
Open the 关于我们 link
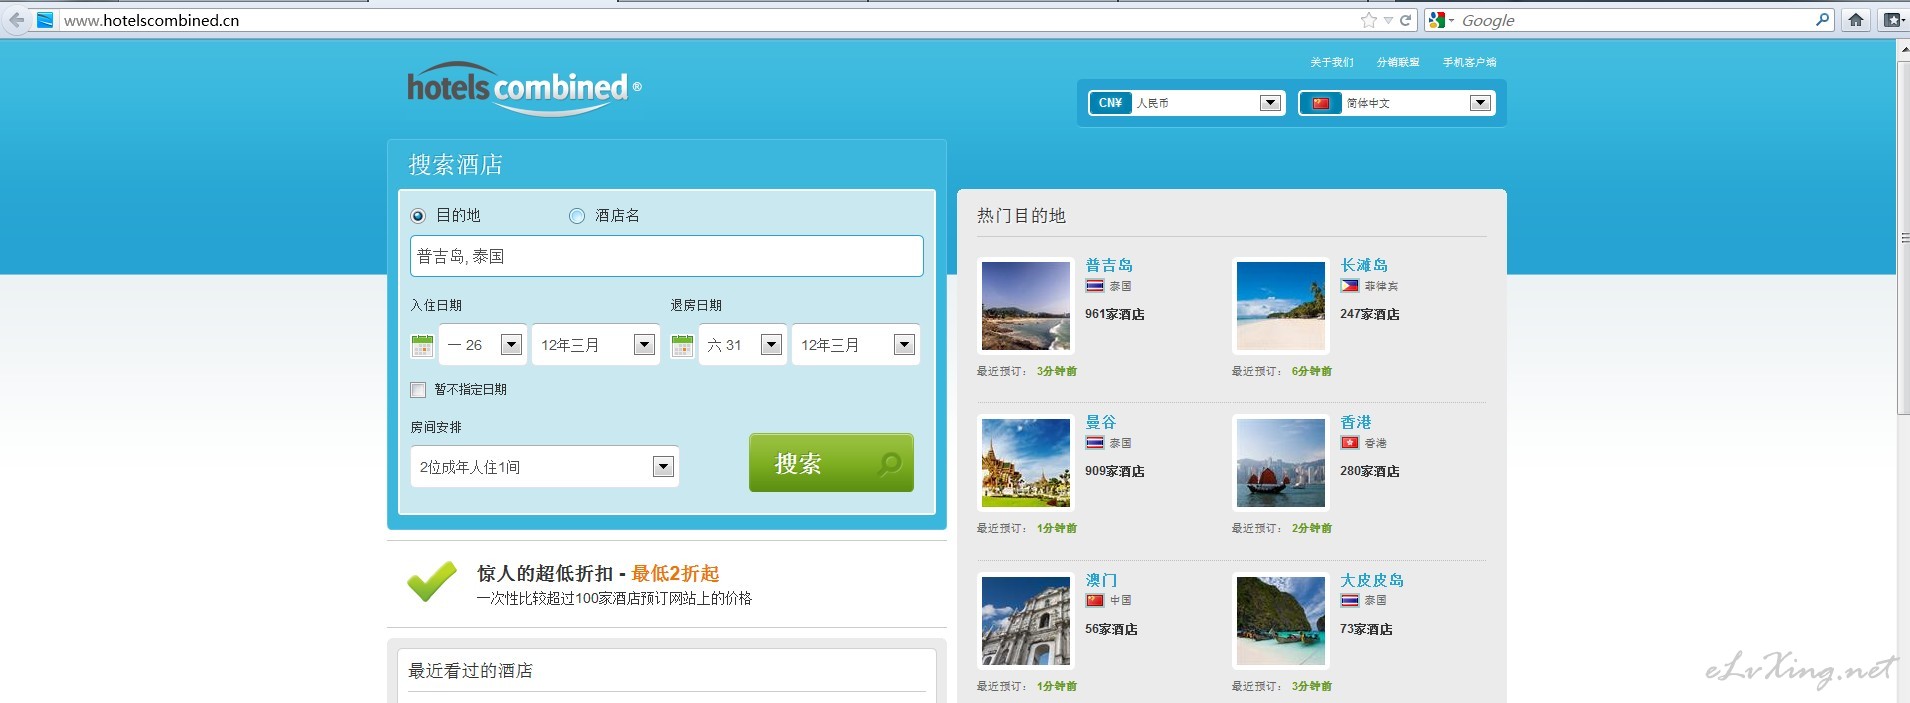click(1332, 62)
